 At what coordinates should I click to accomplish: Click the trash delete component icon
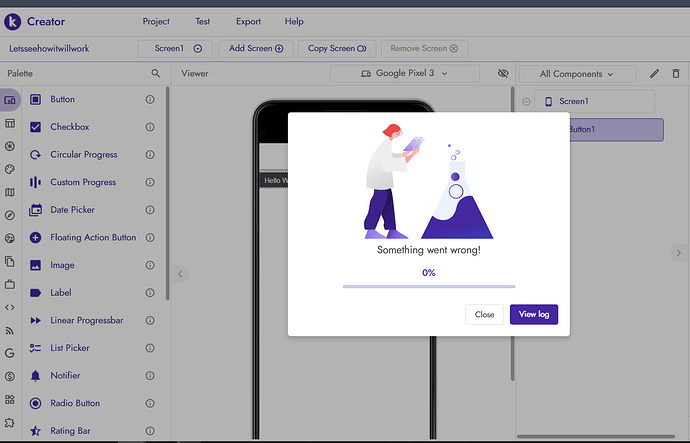click(x=676, y=74)
